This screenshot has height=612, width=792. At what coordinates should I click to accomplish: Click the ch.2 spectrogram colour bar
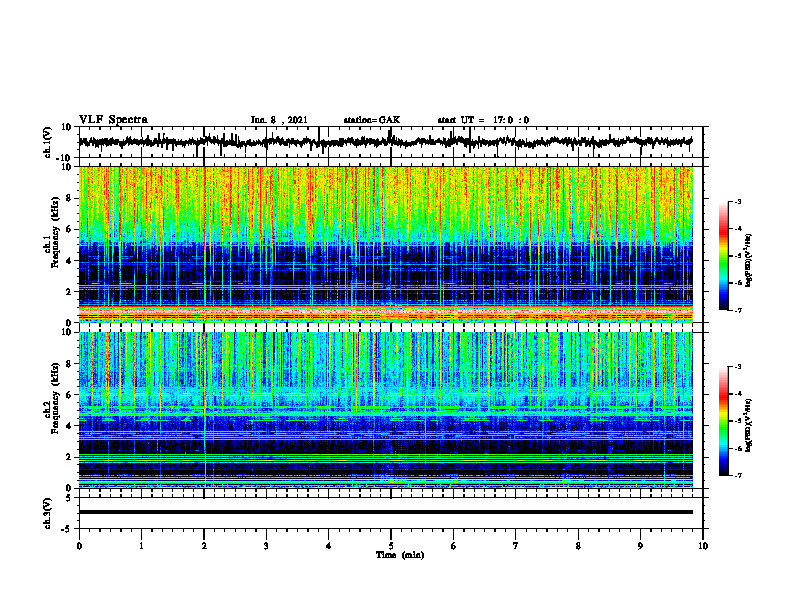[x=723, y=421]
